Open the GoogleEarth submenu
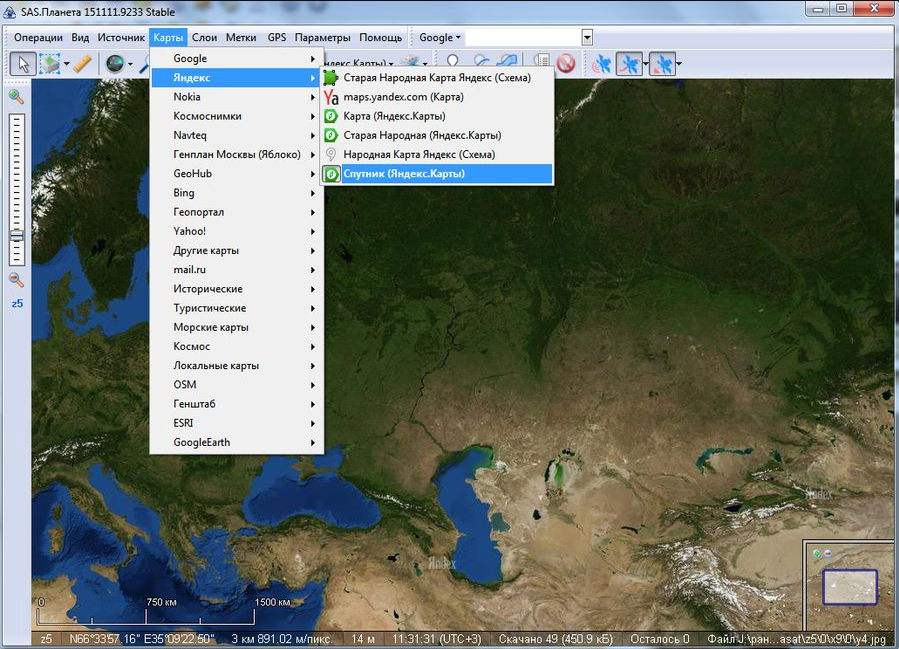 click(x=237, y=443)
